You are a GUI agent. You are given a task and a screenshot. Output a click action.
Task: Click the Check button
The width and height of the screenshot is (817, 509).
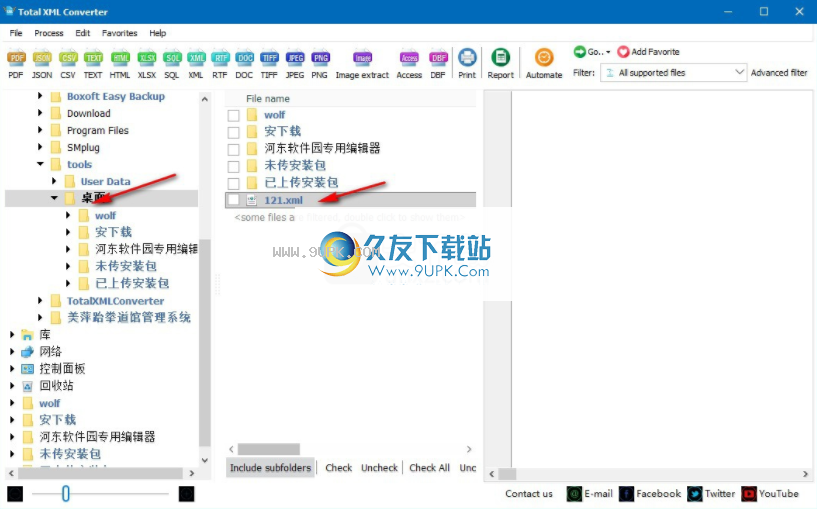339,467
